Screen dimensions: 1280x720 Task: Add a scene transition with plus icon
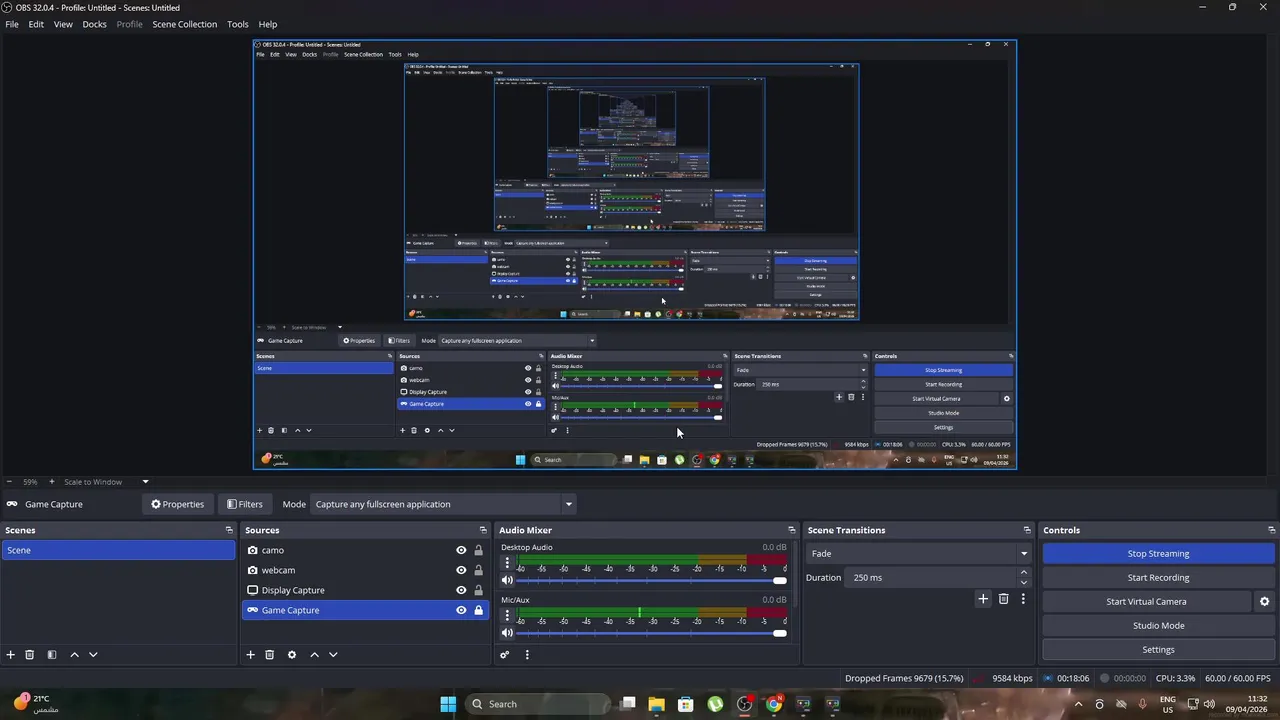point(983,599)
